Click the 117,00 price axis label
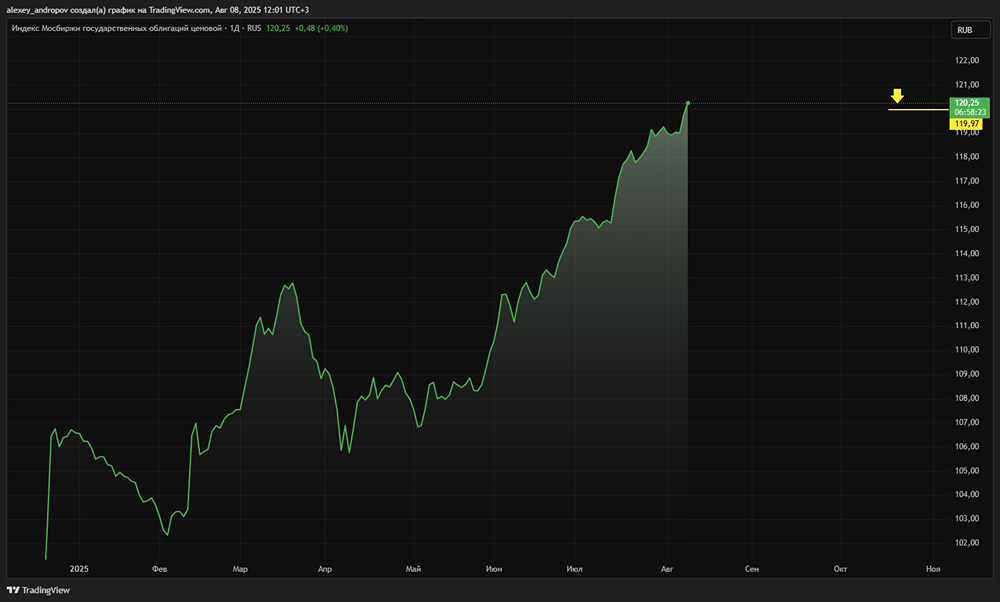Viewport: 1000px width, 602px height. (967, 181)
